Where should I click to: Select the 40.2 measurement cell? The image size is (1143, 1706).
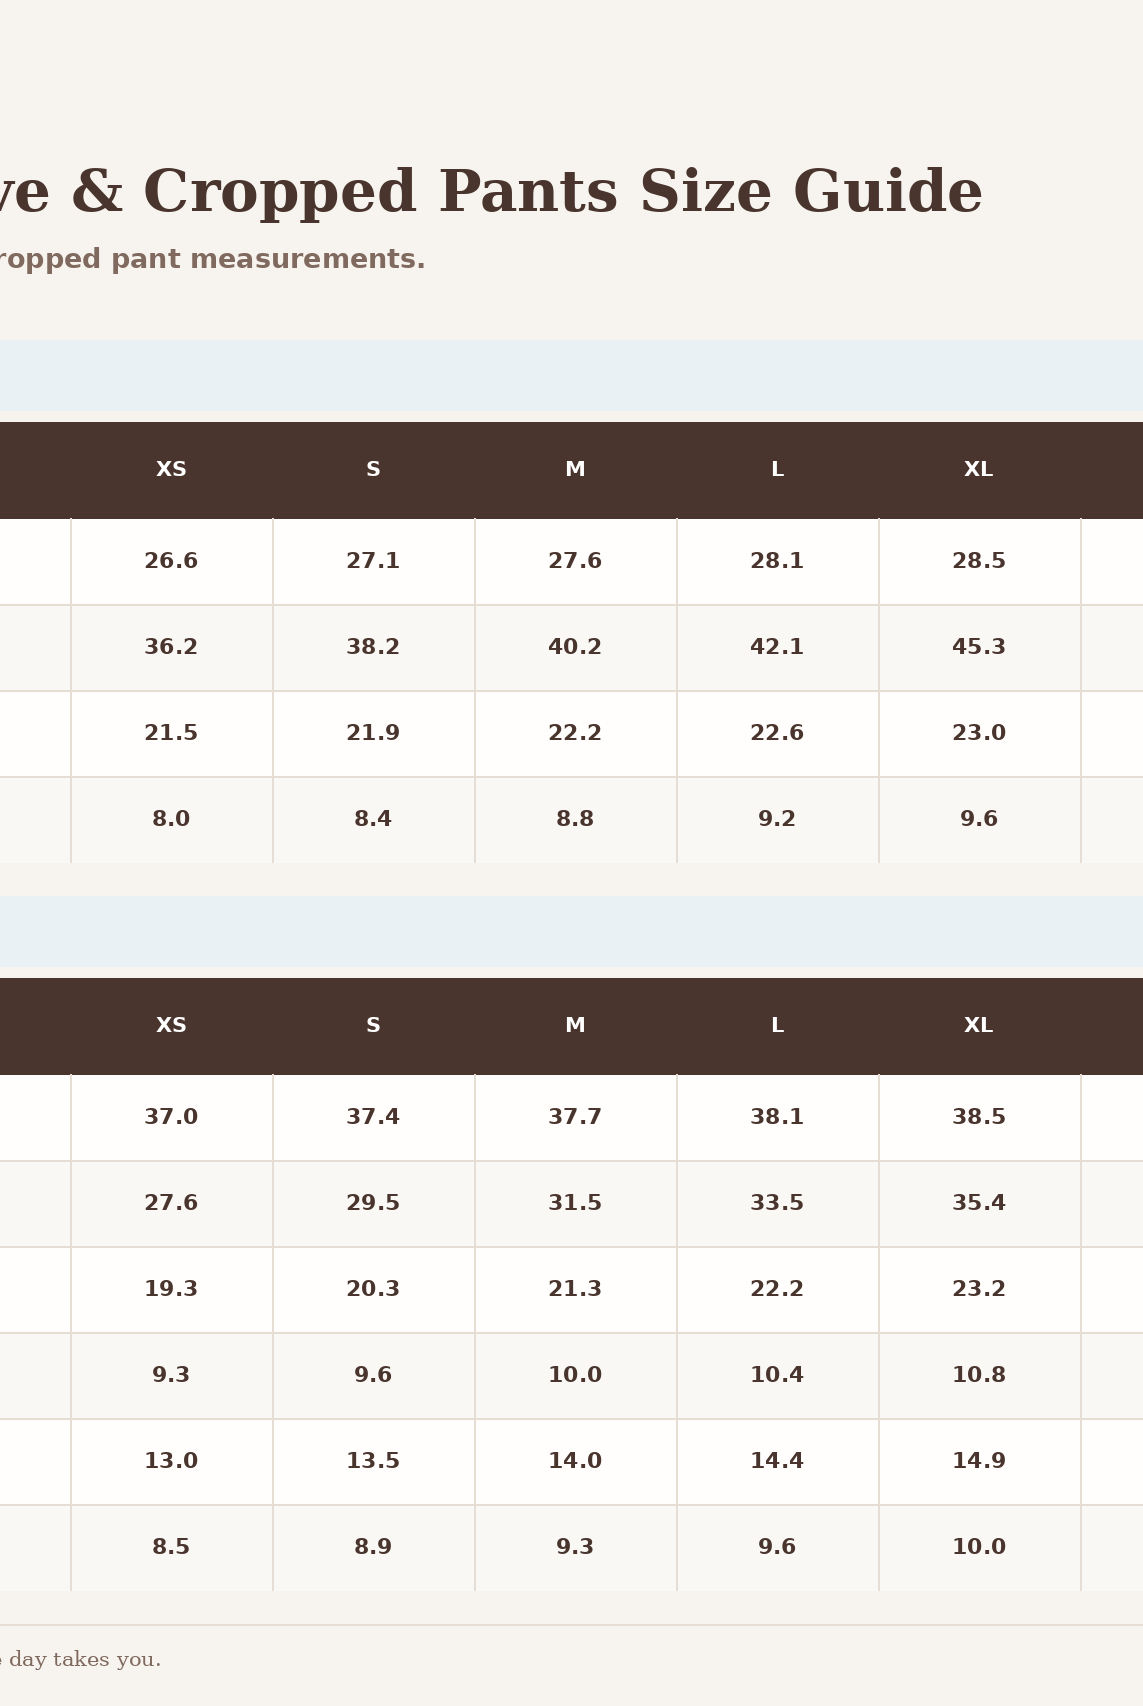tap(576, 648)
